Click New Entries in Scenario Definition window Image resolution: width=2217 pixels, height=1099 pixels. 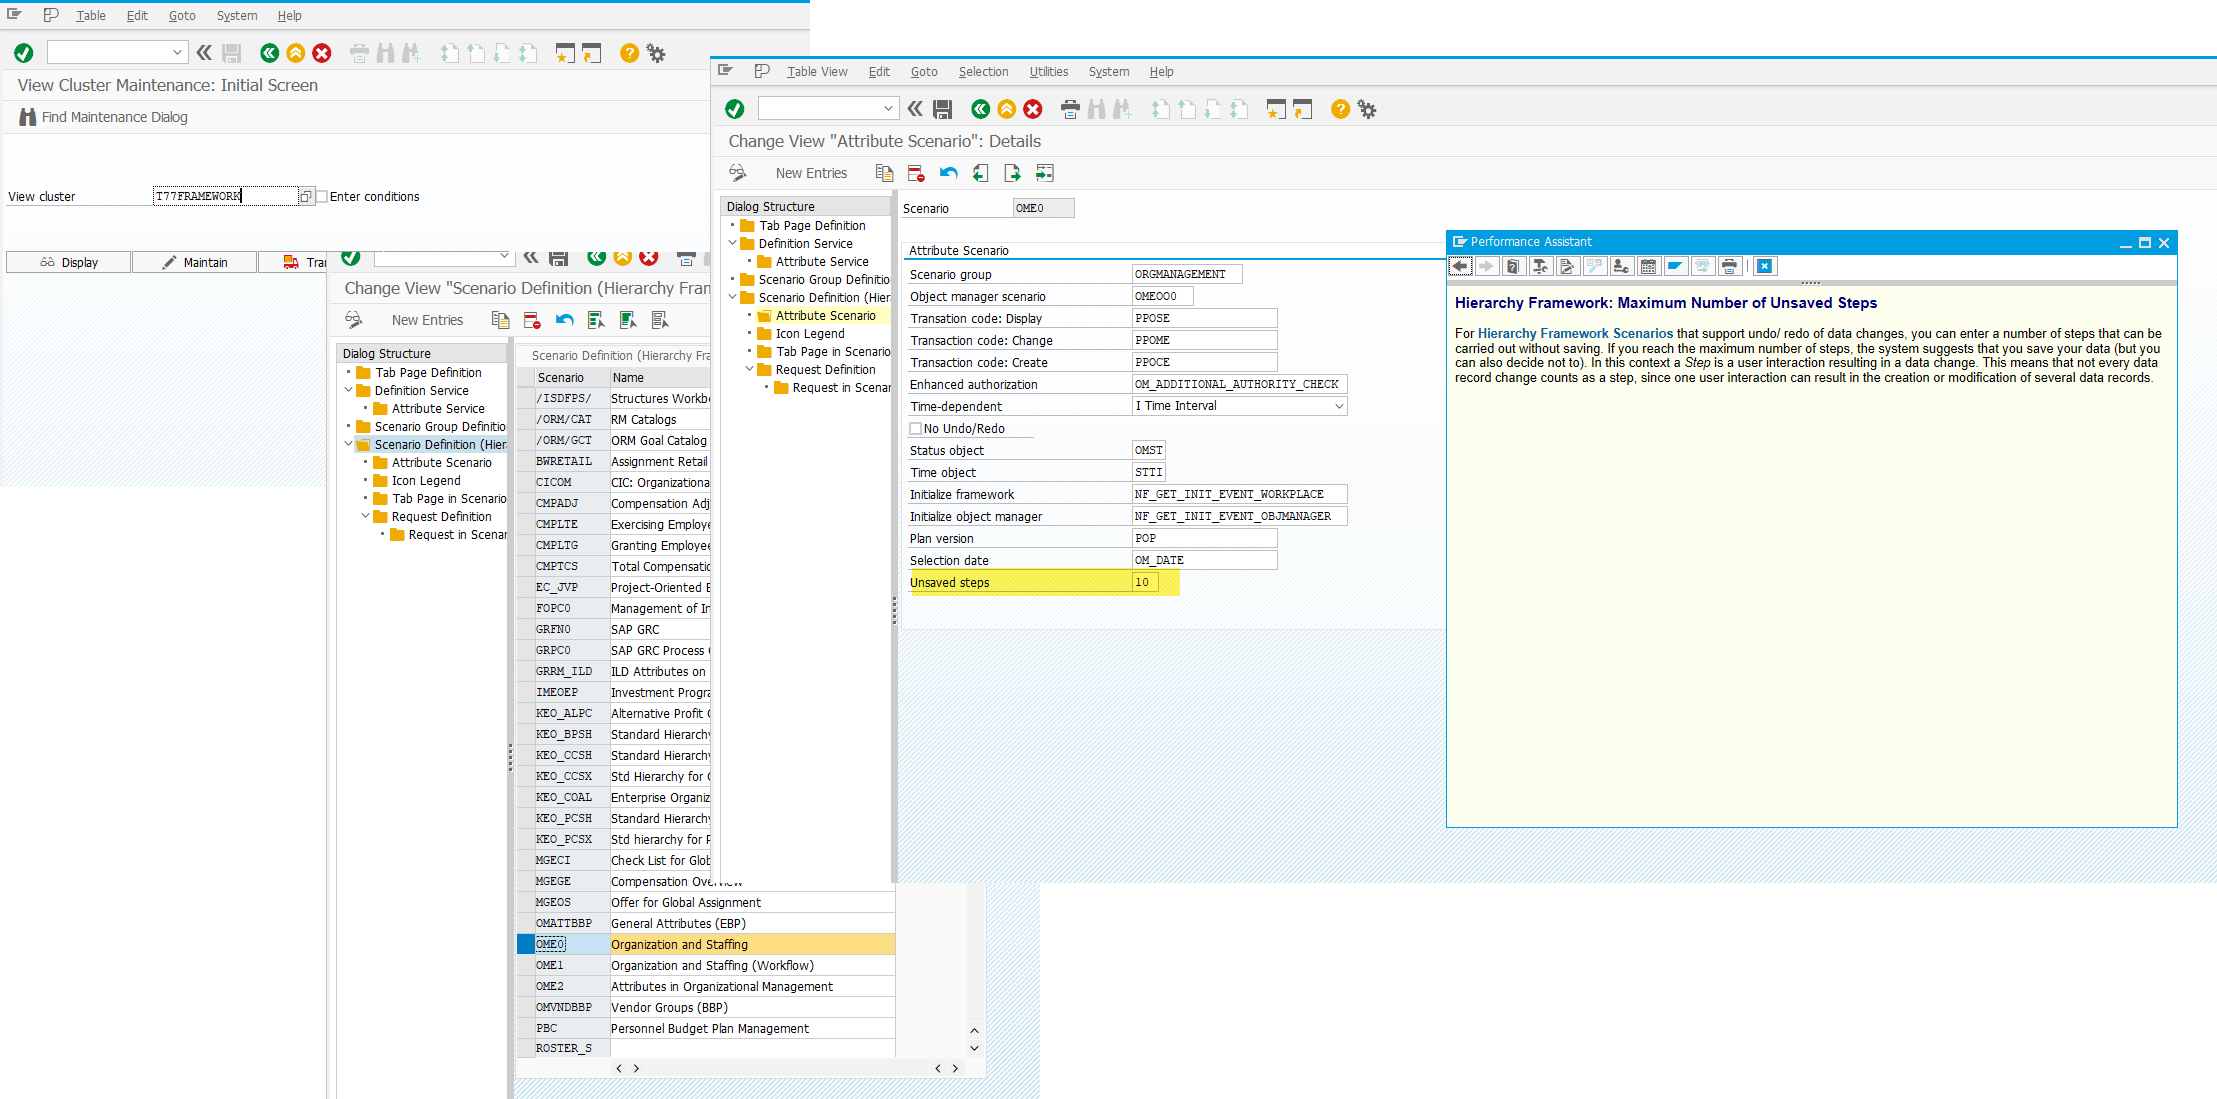tap(427, 320)
